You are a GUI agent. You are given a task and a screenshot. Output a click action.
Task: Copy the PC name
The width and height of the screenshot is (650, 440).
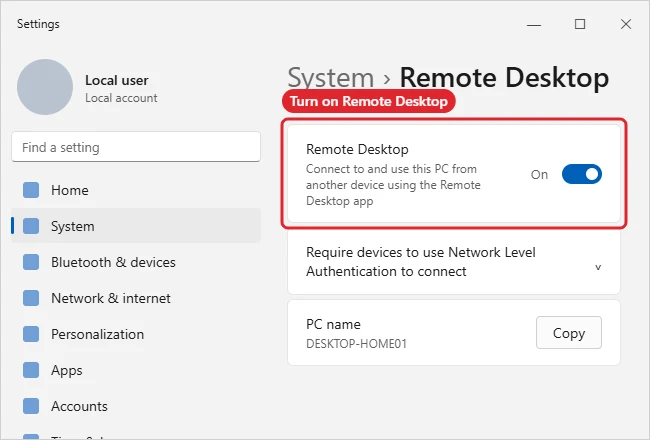(x=568, y=333)
